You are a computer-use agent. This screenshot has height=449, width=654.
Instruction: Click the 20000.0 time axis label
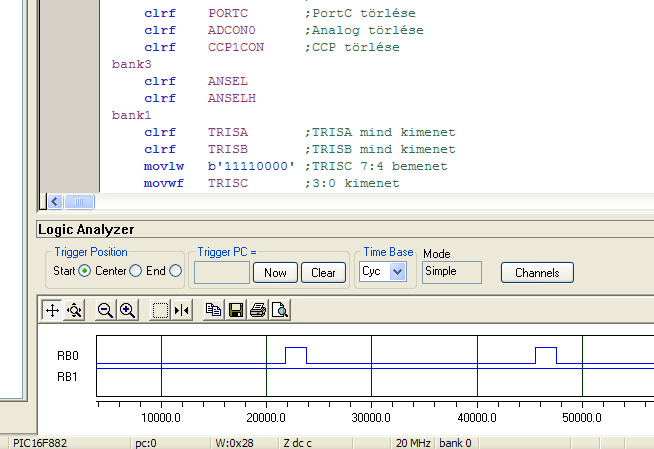point(266,418)
